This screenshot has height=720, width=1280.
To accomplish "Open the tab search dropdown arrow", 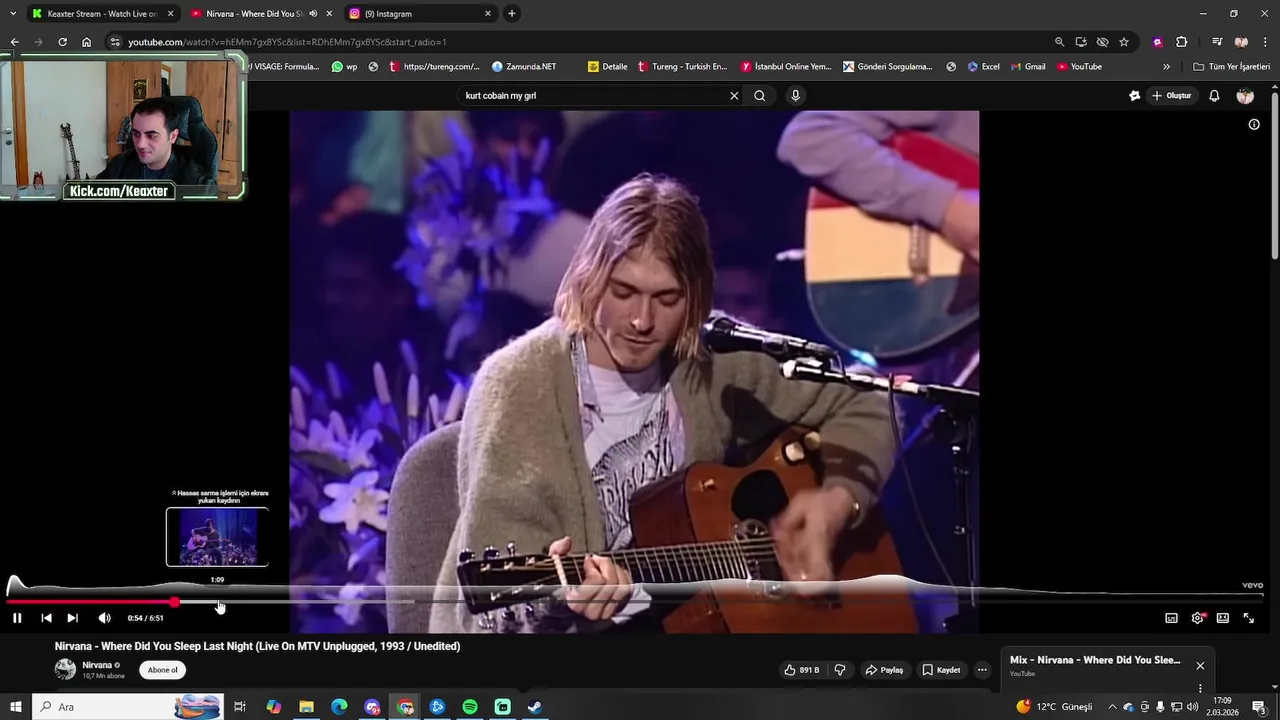I will 13,14.
